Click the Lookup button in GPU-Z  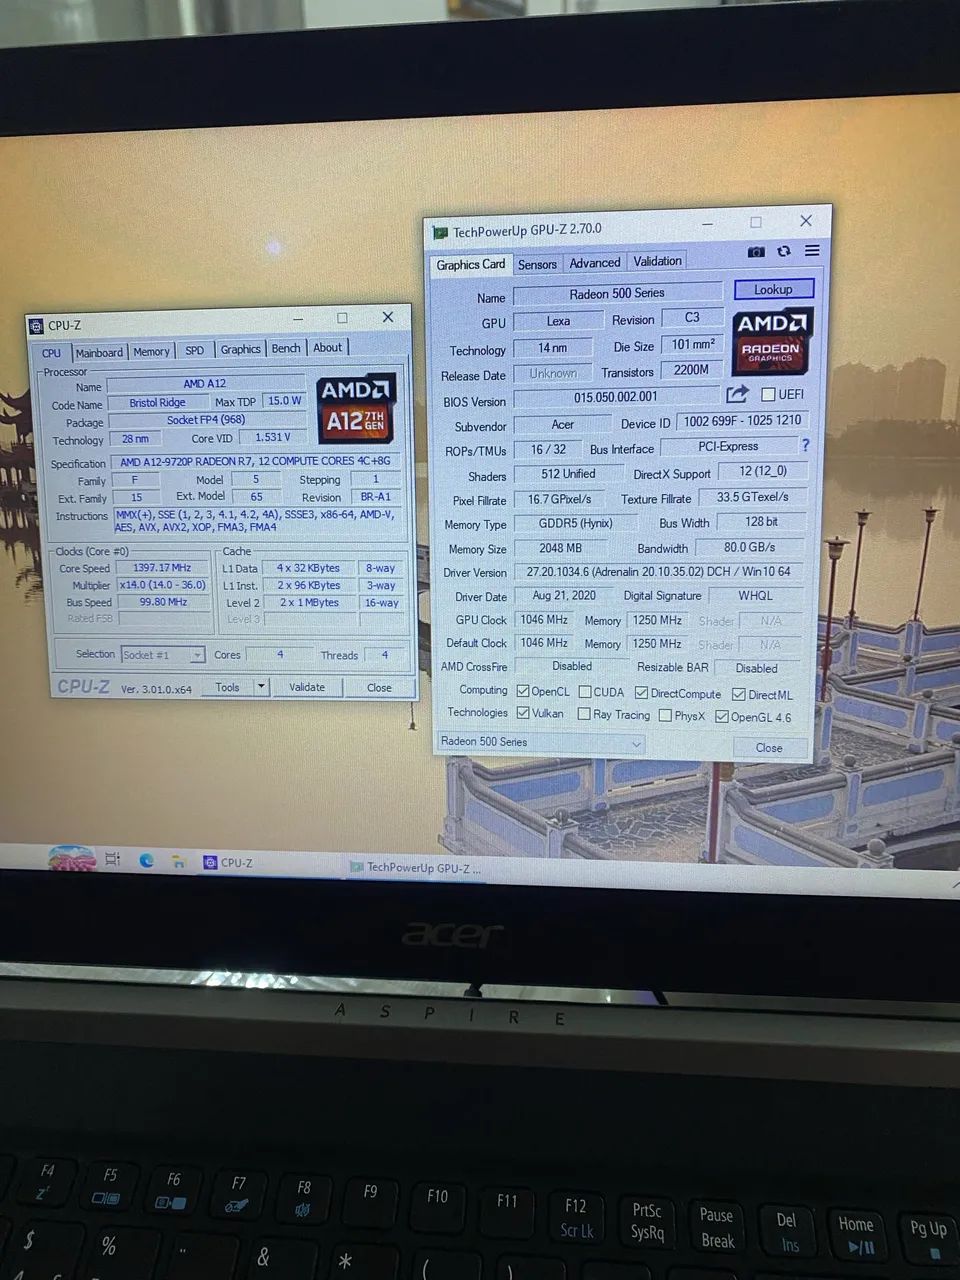click(773, 289)
